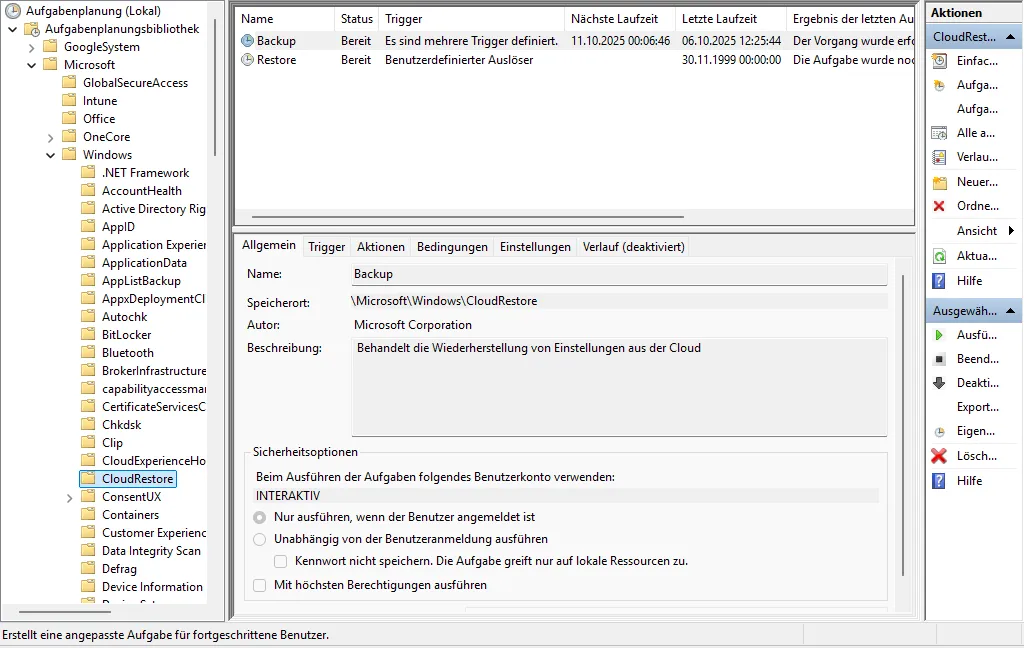Click the Deaktivieren down-arrow icon
This screenshot has height=648, width=1024.
pos(939,383)
